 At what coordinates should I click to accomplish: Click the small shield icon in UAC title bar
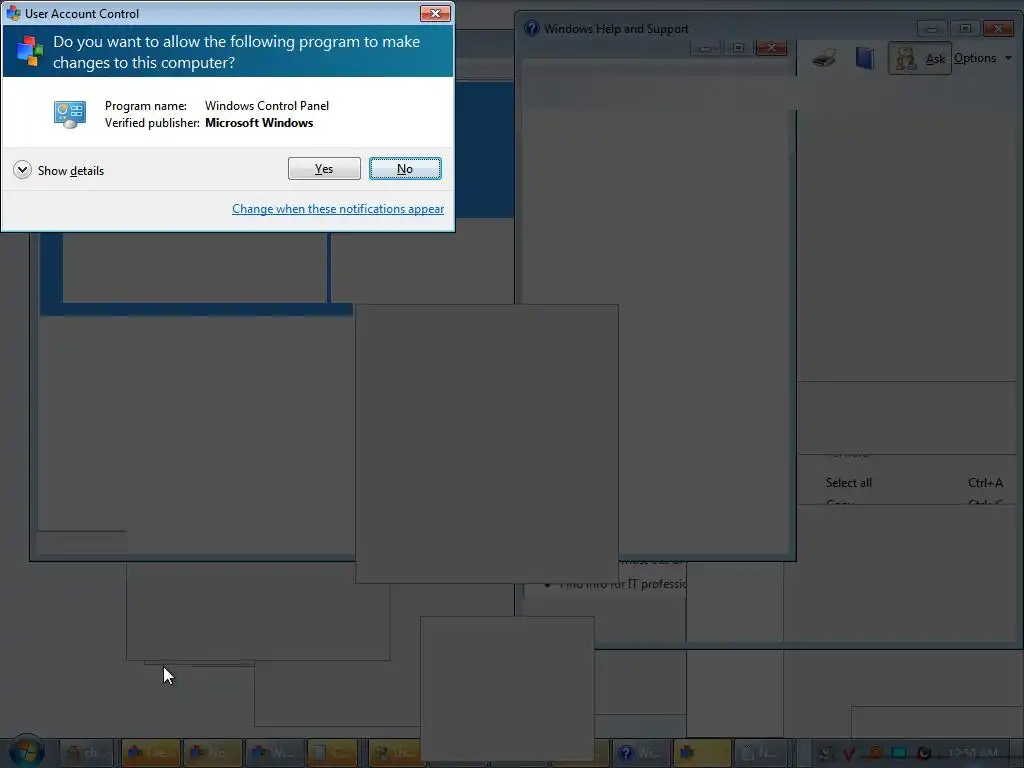13,13
